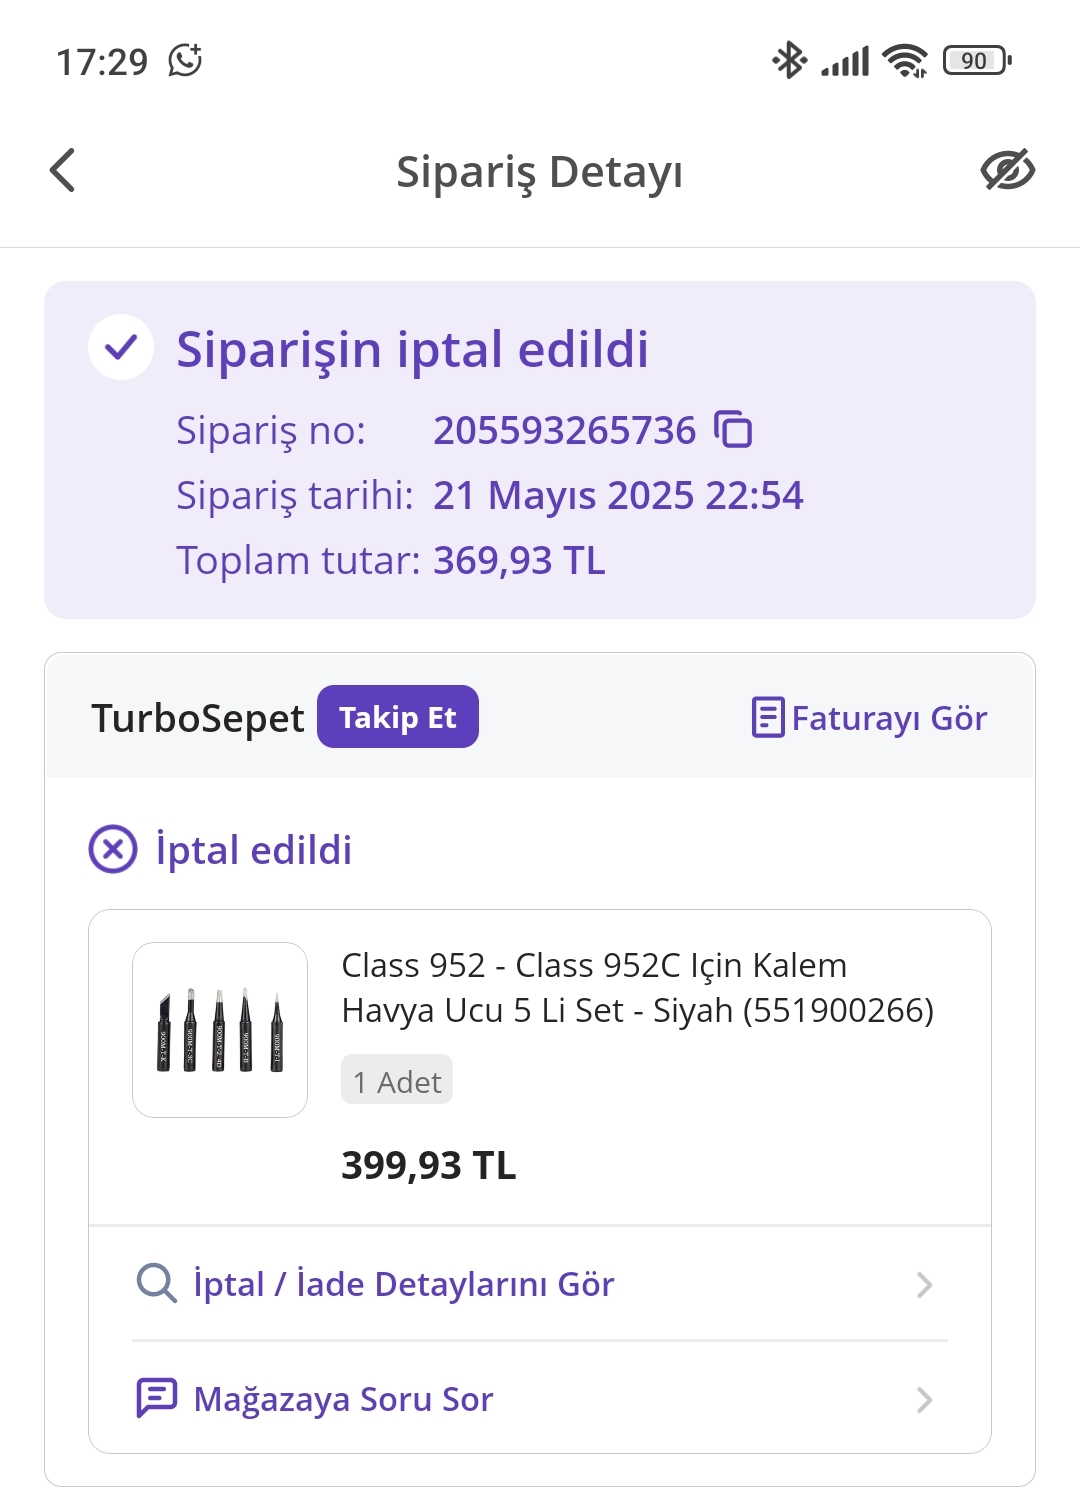Tap the magnifier icon for cancellation details

tap(156, 1283)
